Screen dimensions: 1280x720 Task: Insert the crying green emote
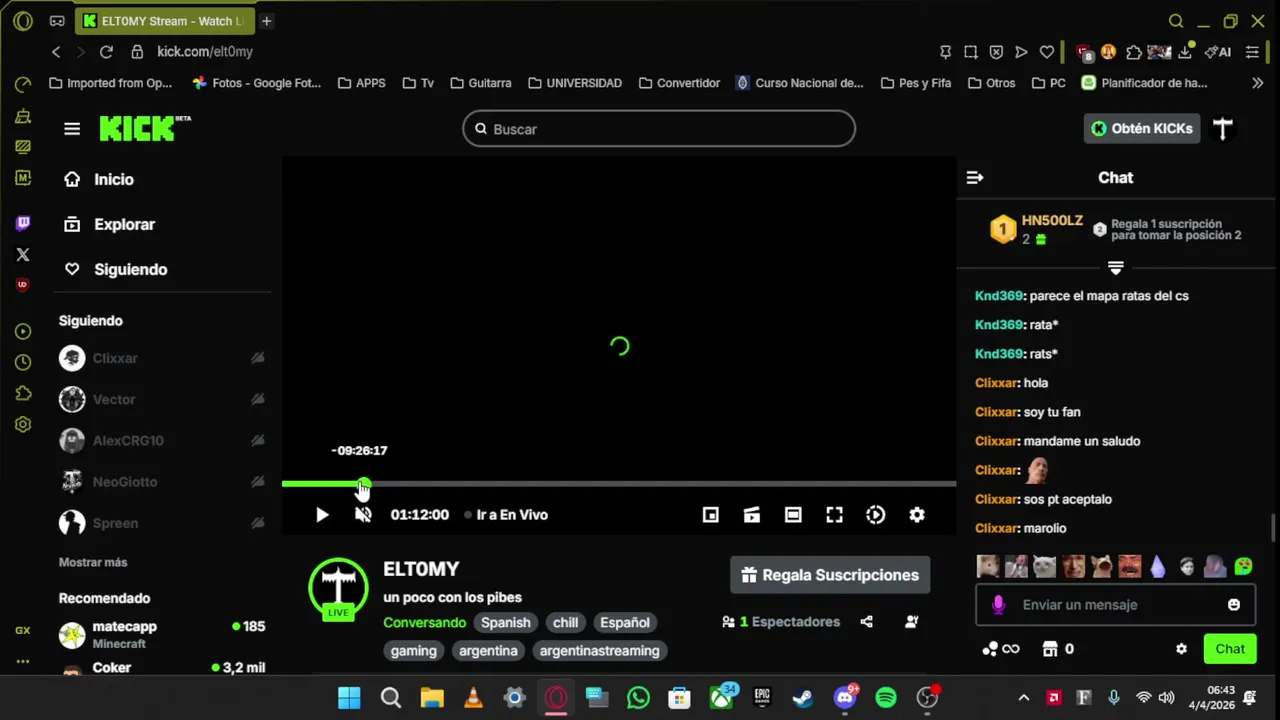1243,567
